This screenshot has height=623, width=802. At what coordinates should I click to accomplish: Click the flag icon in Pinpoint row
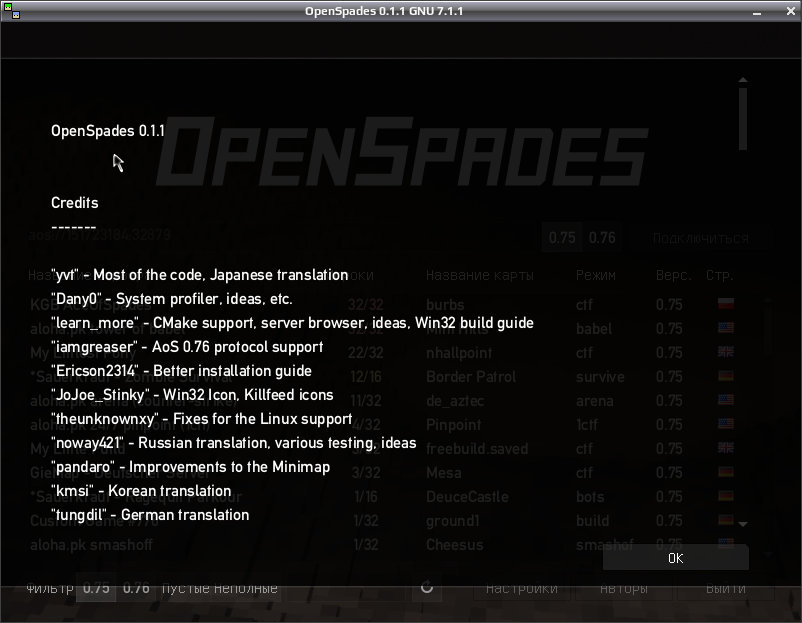726,424
